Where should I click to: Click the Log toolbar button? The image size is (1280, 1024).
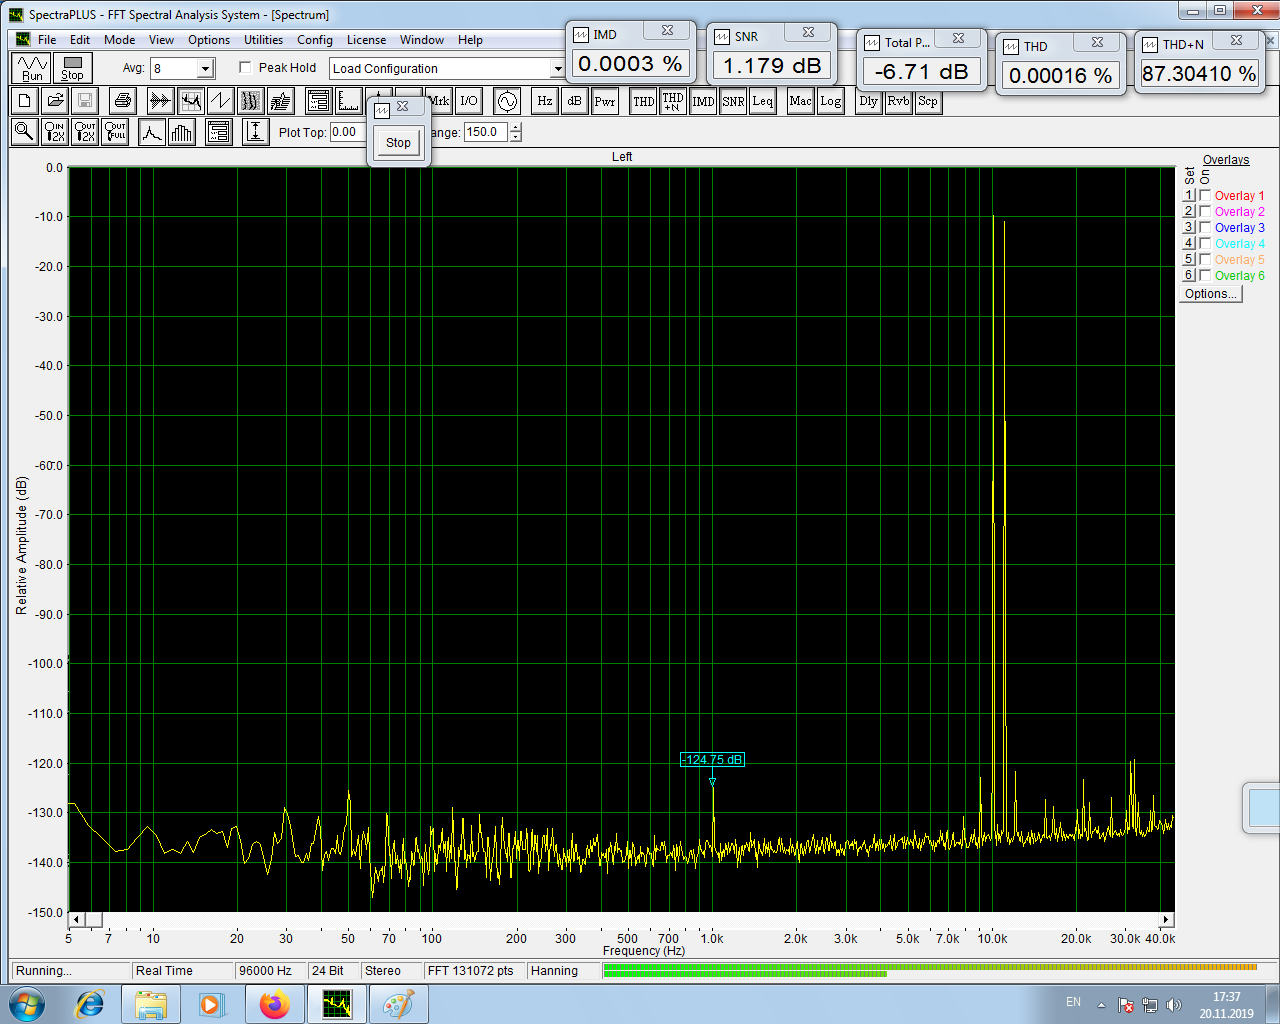(830, 101)
